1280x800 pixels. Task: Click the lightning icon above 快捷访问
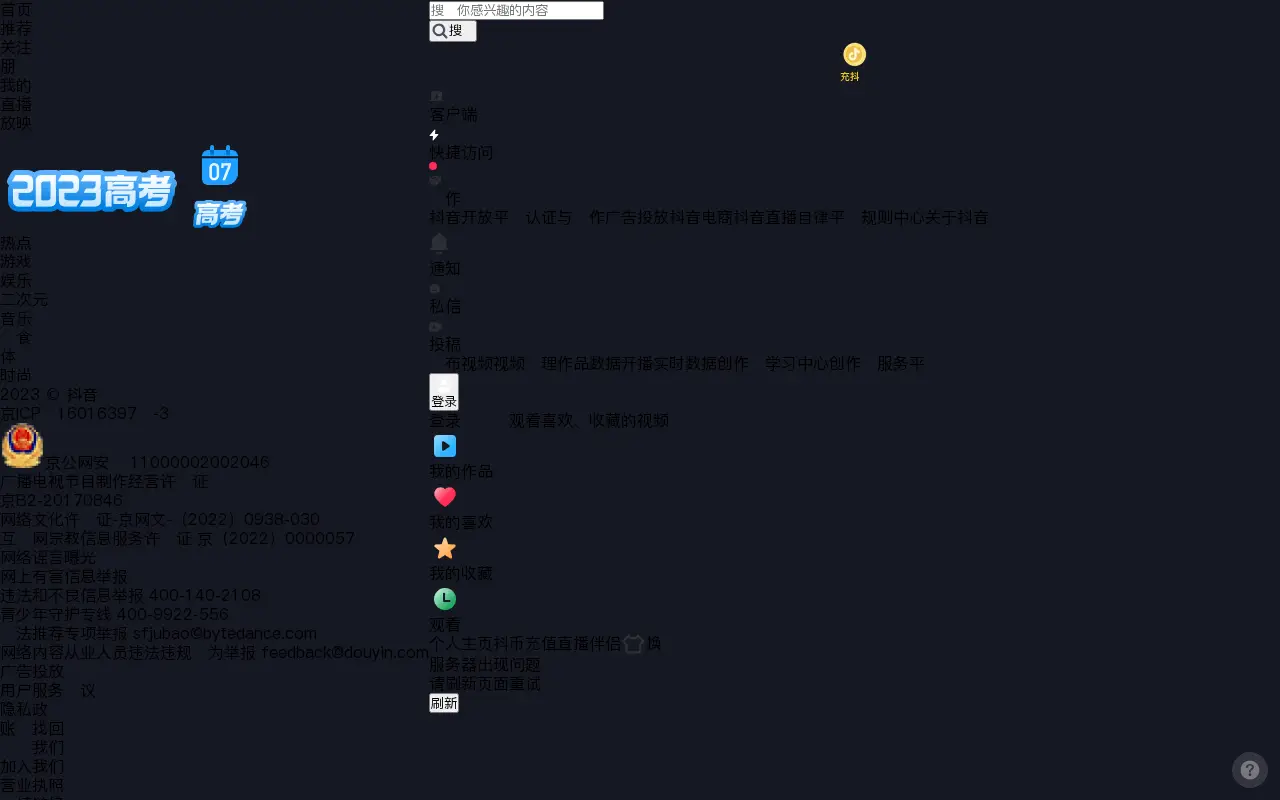[434, 135]
